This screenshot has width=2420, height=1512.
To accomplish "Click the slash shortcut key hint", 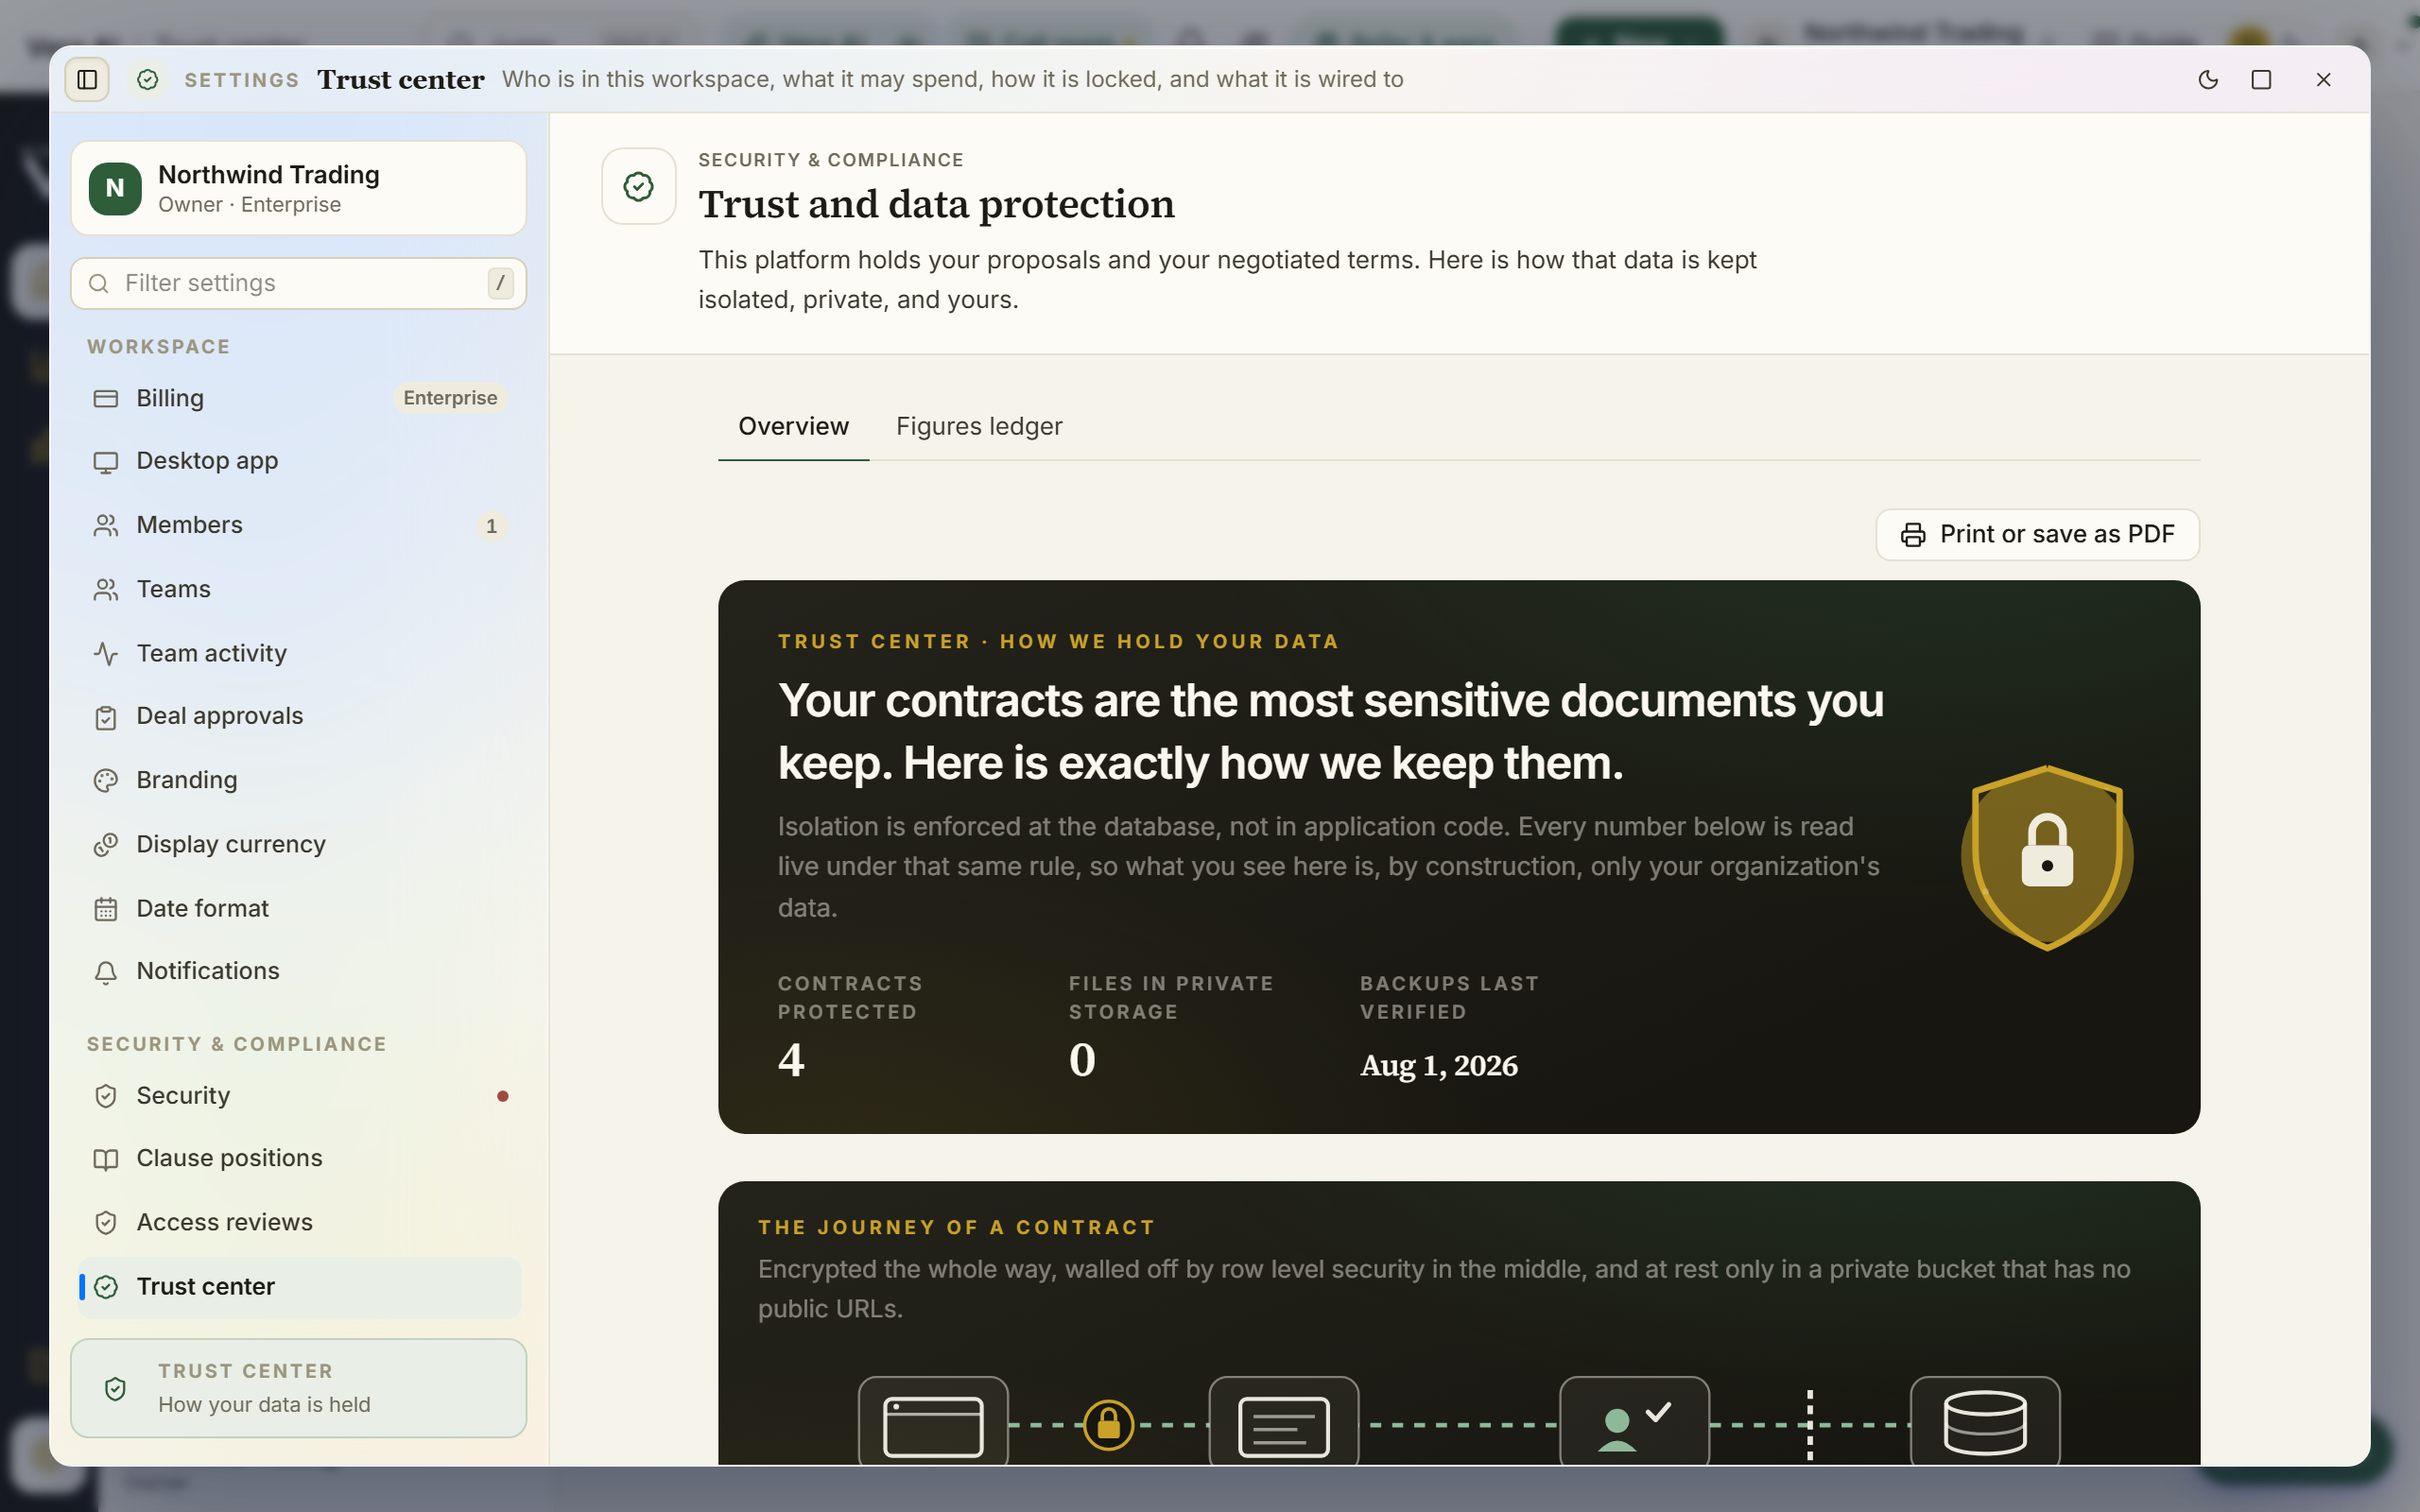I will 500,283.
